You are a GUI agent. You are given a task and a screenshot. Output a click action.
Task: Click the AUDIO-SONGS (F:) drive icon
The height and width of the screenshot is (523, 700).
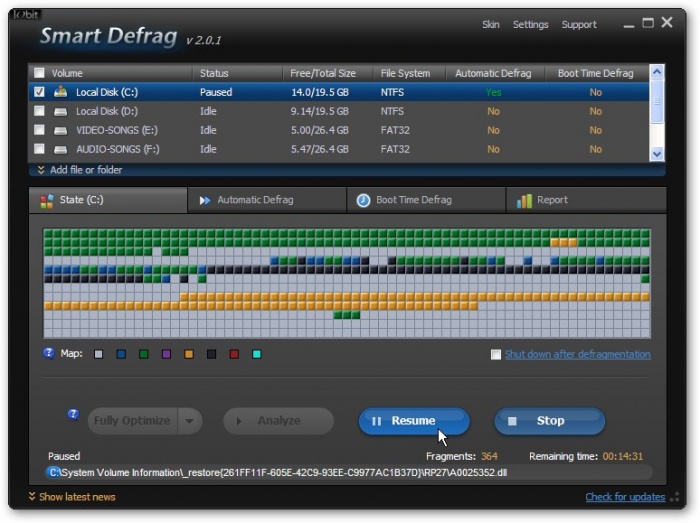pos(60,149)
